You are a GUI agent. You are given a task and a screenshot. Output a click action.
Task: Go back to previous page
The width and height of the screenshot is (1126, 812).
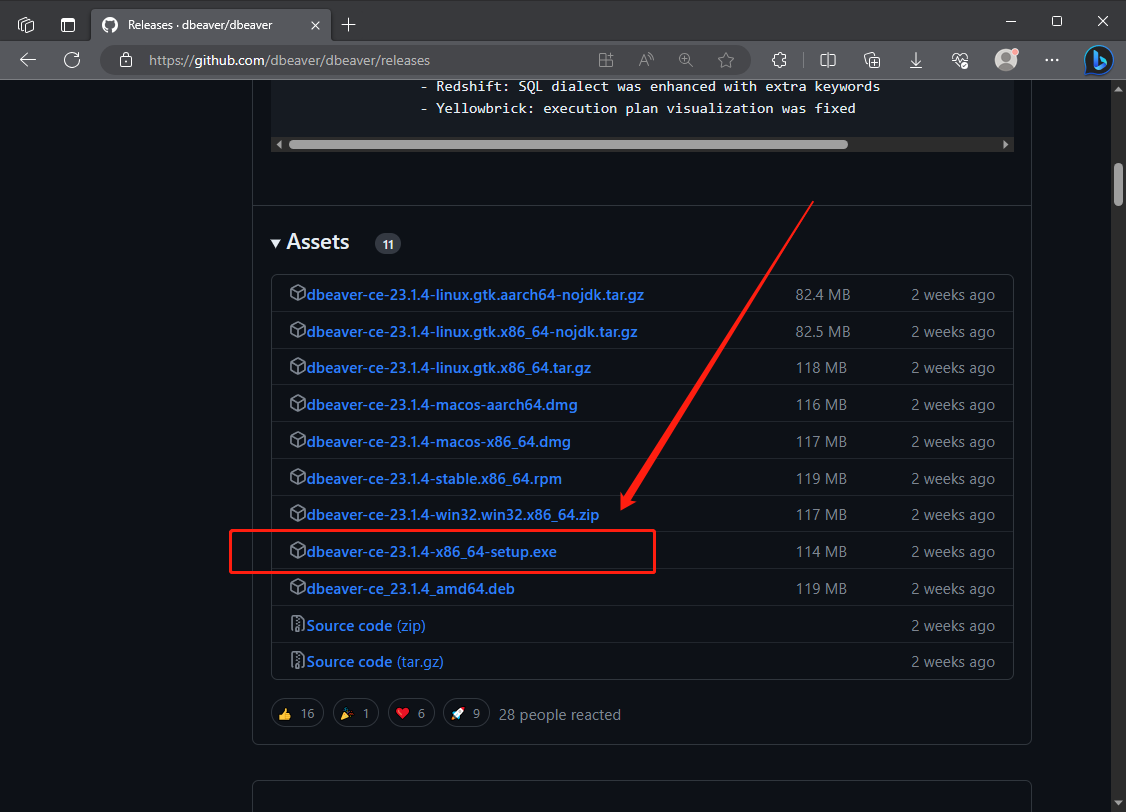pyautogui.click(x=28, y=60)
